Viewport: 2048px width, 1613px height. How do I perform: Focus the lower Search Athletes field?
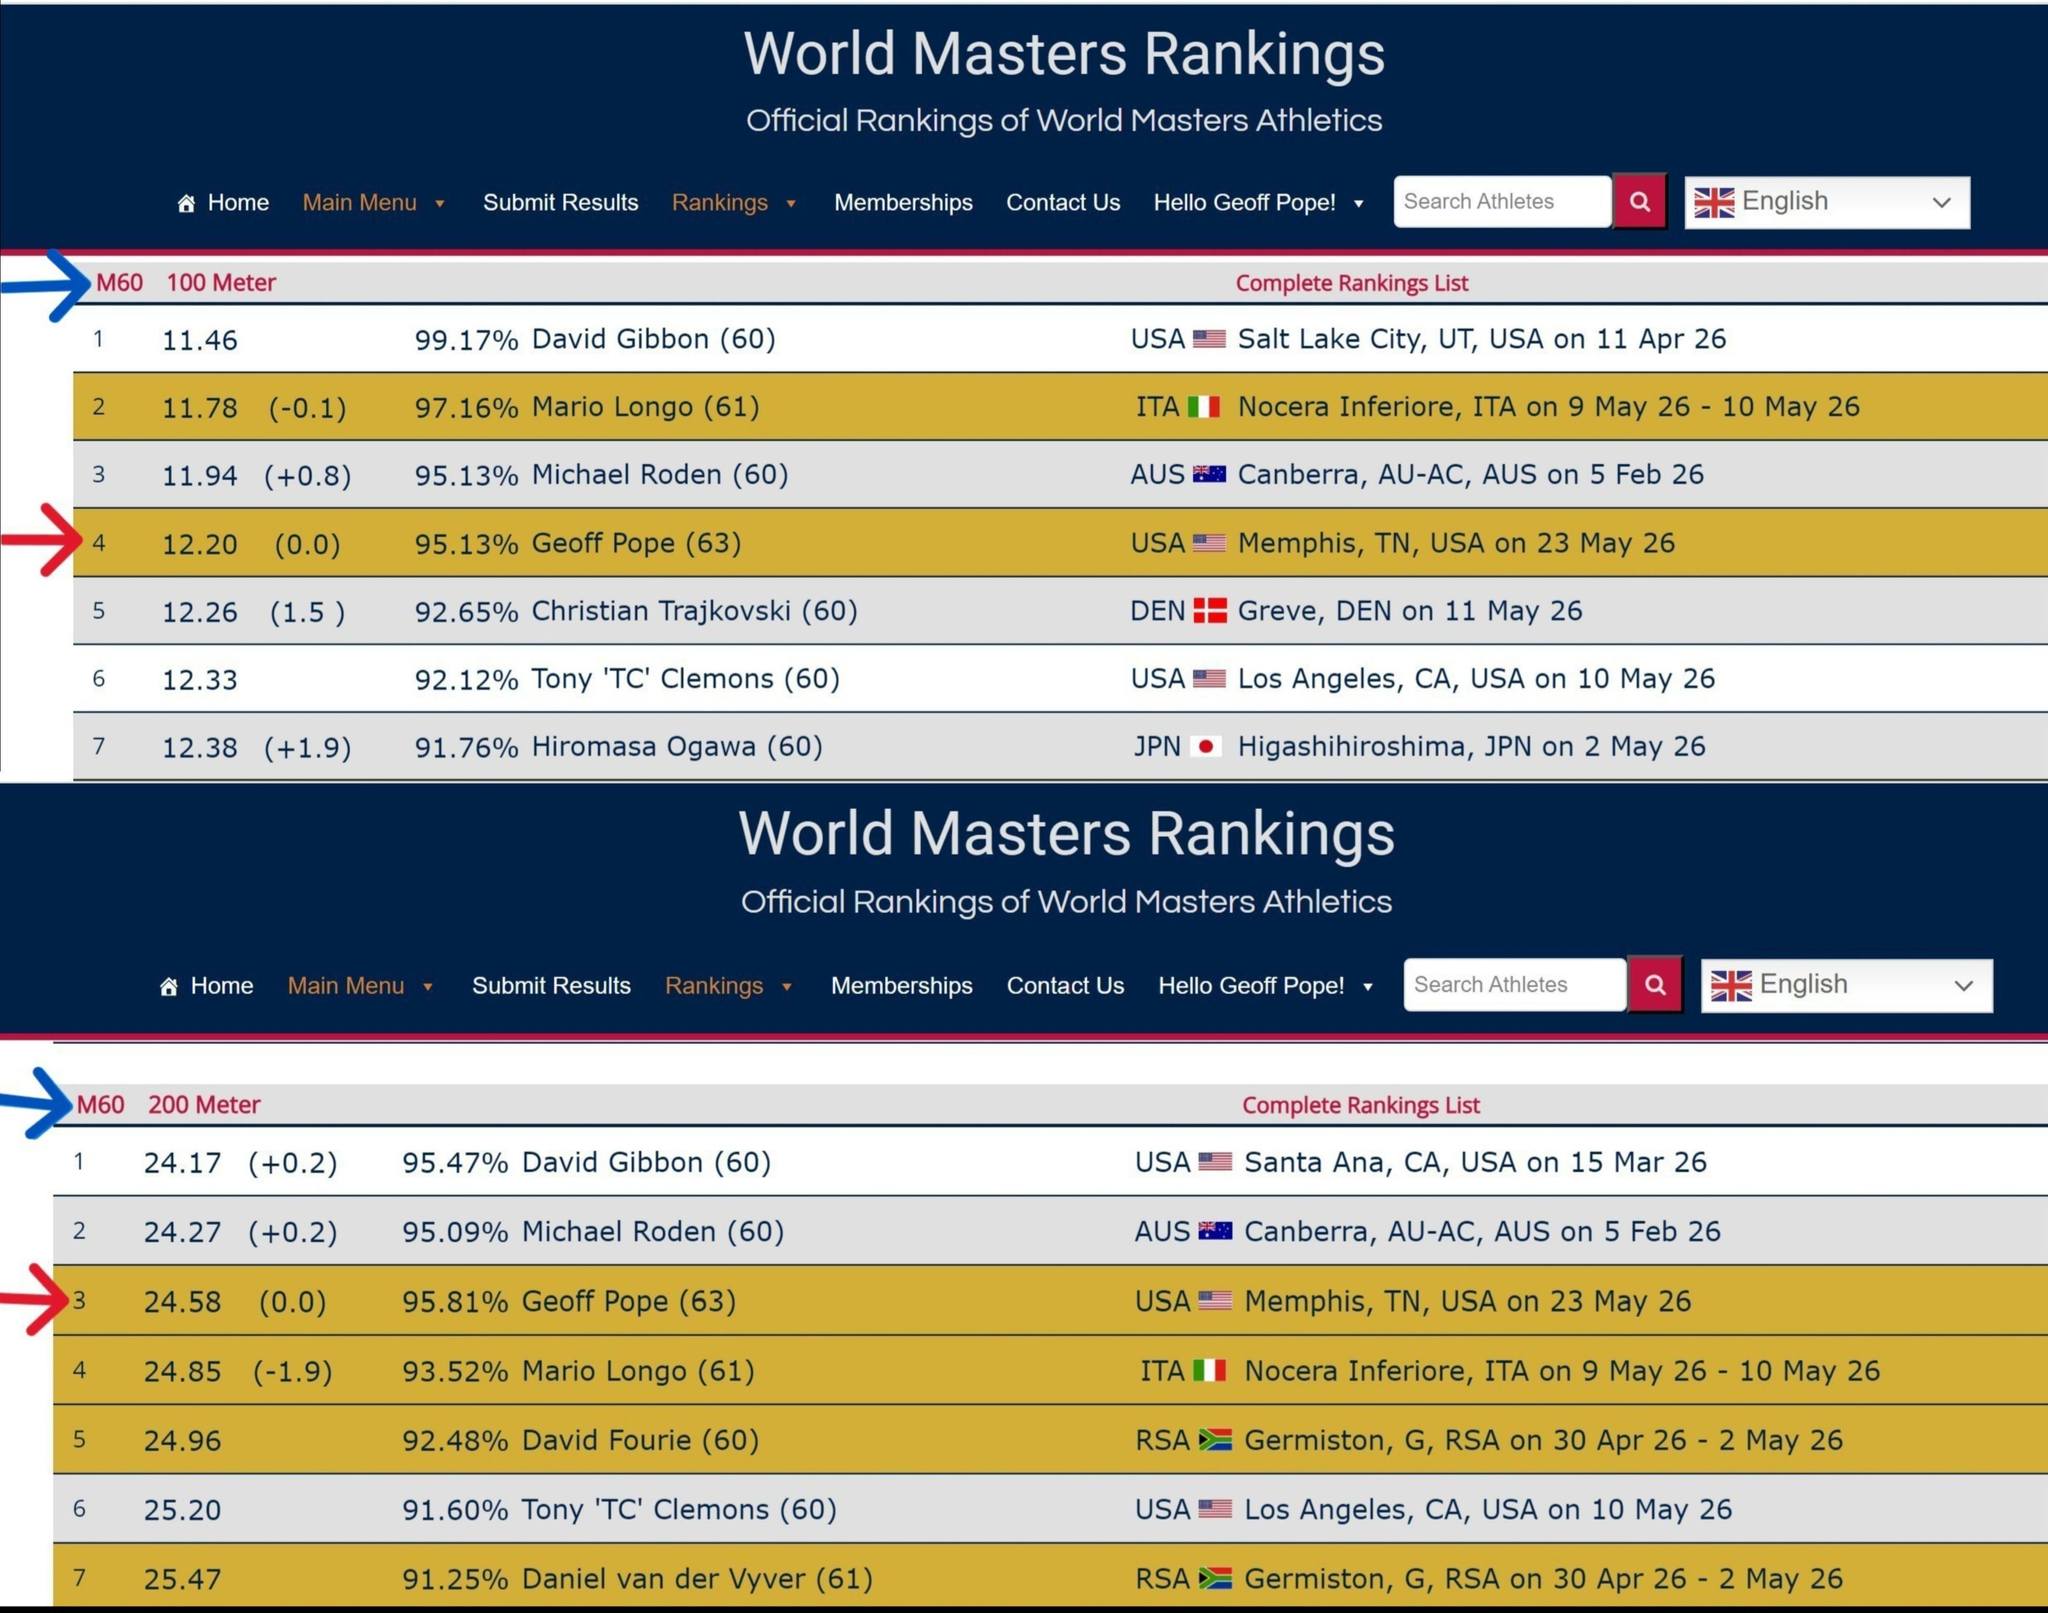point(1515,985)
